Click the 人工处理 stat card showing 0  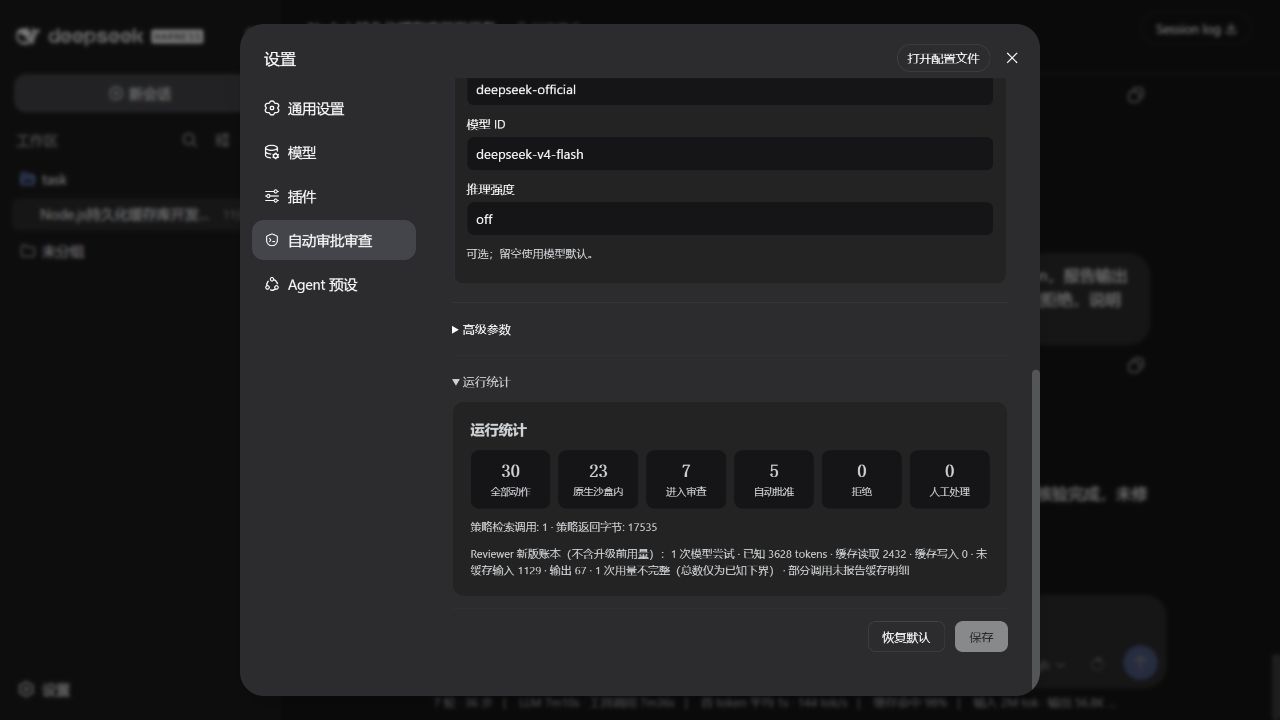click(950, 479)
